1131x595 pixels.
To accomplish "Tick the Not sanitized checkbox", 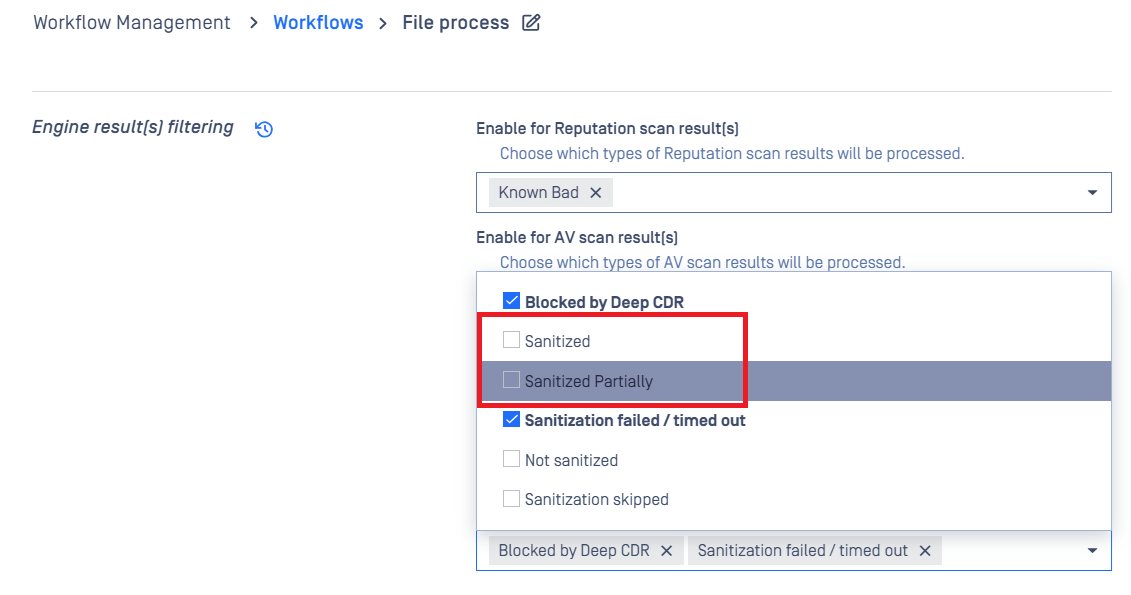I will pyautogui.click(x=511, y=460).
